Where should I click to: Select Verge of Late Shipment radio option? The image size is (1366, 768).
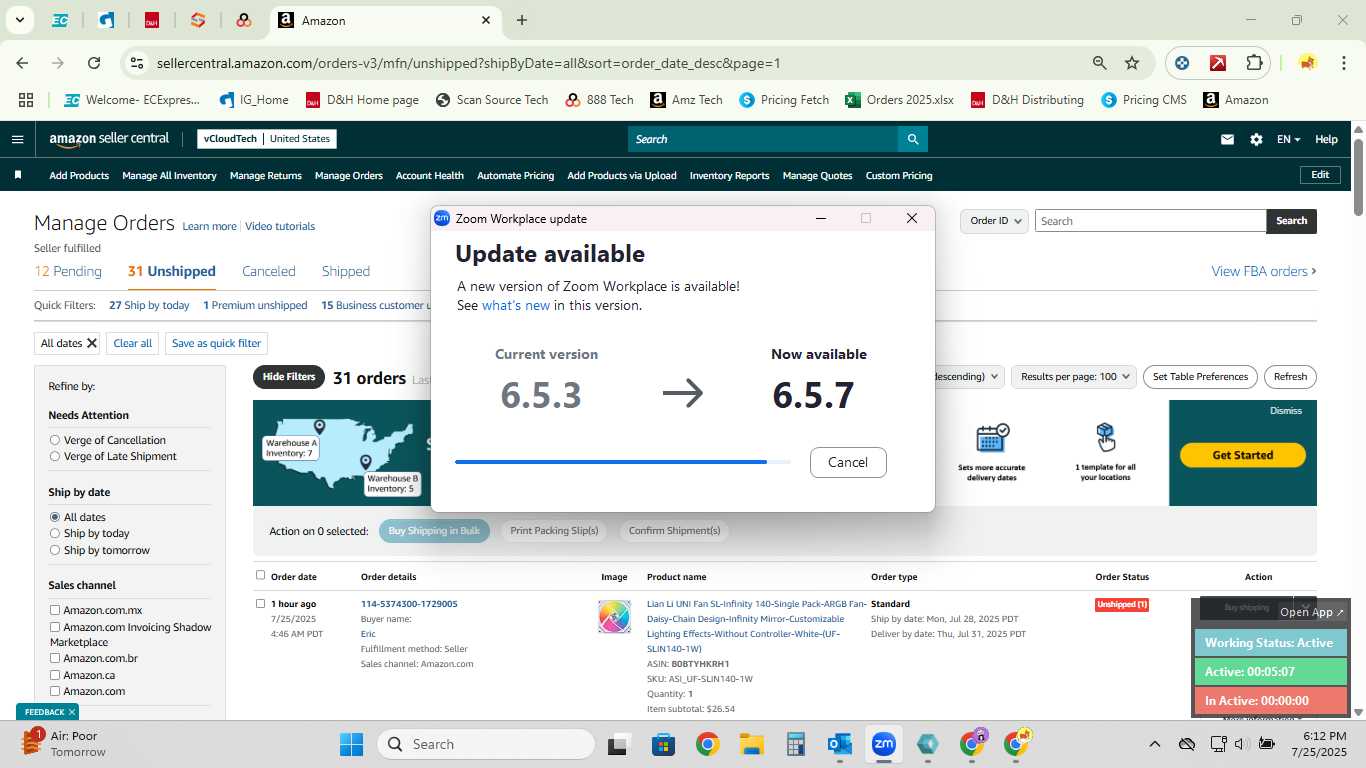(55, 456)
